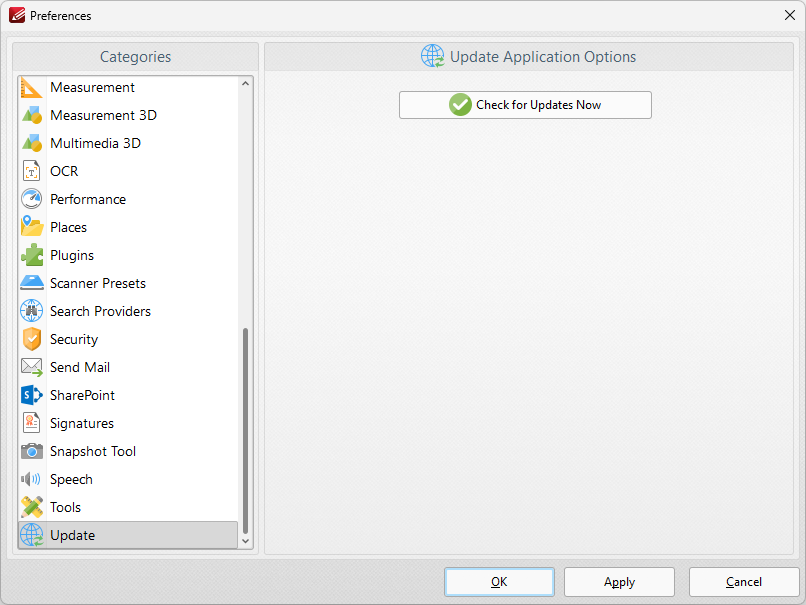Open Snapshot Tool preferences

[x=128, y=451]
